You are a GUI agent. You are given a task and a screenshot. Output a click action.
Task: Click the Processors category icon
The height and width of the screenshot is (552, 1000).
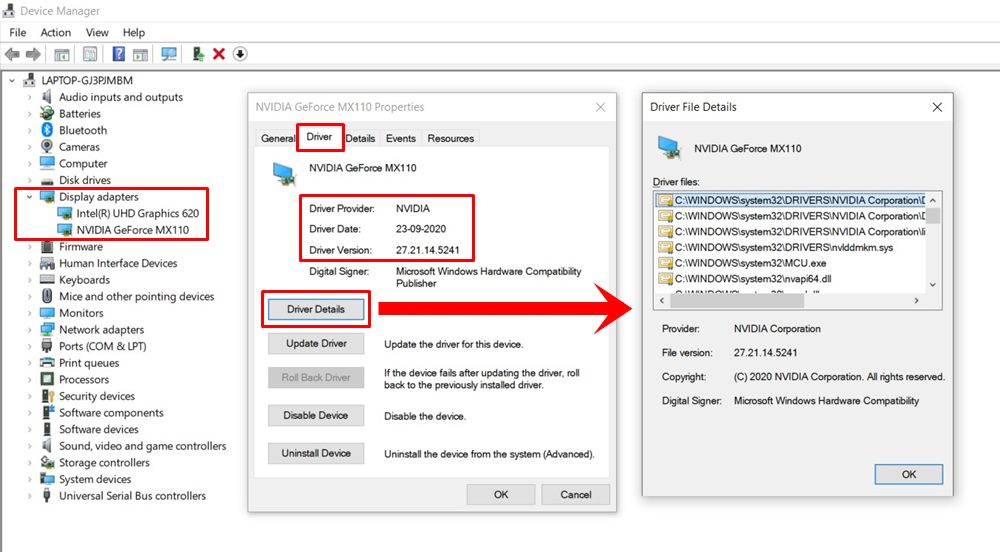click(47, 379)
